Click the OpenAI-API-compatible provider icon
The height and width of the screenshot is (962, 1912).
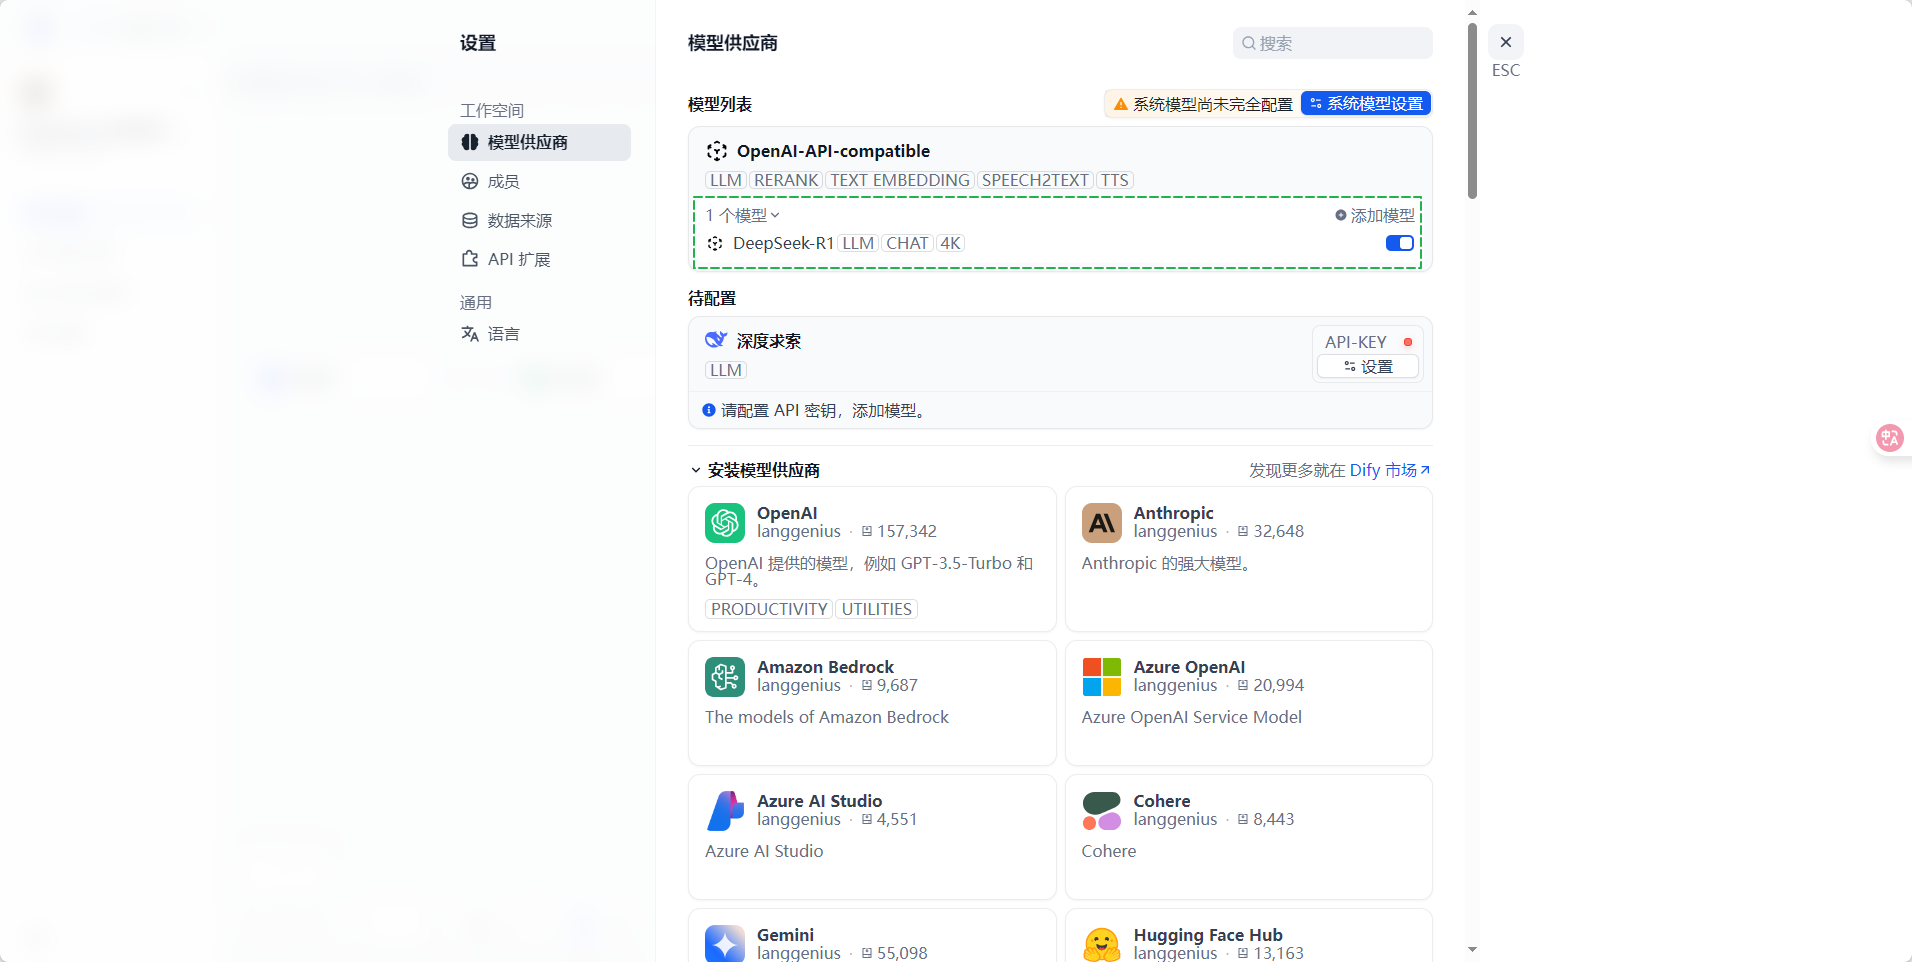717,151
